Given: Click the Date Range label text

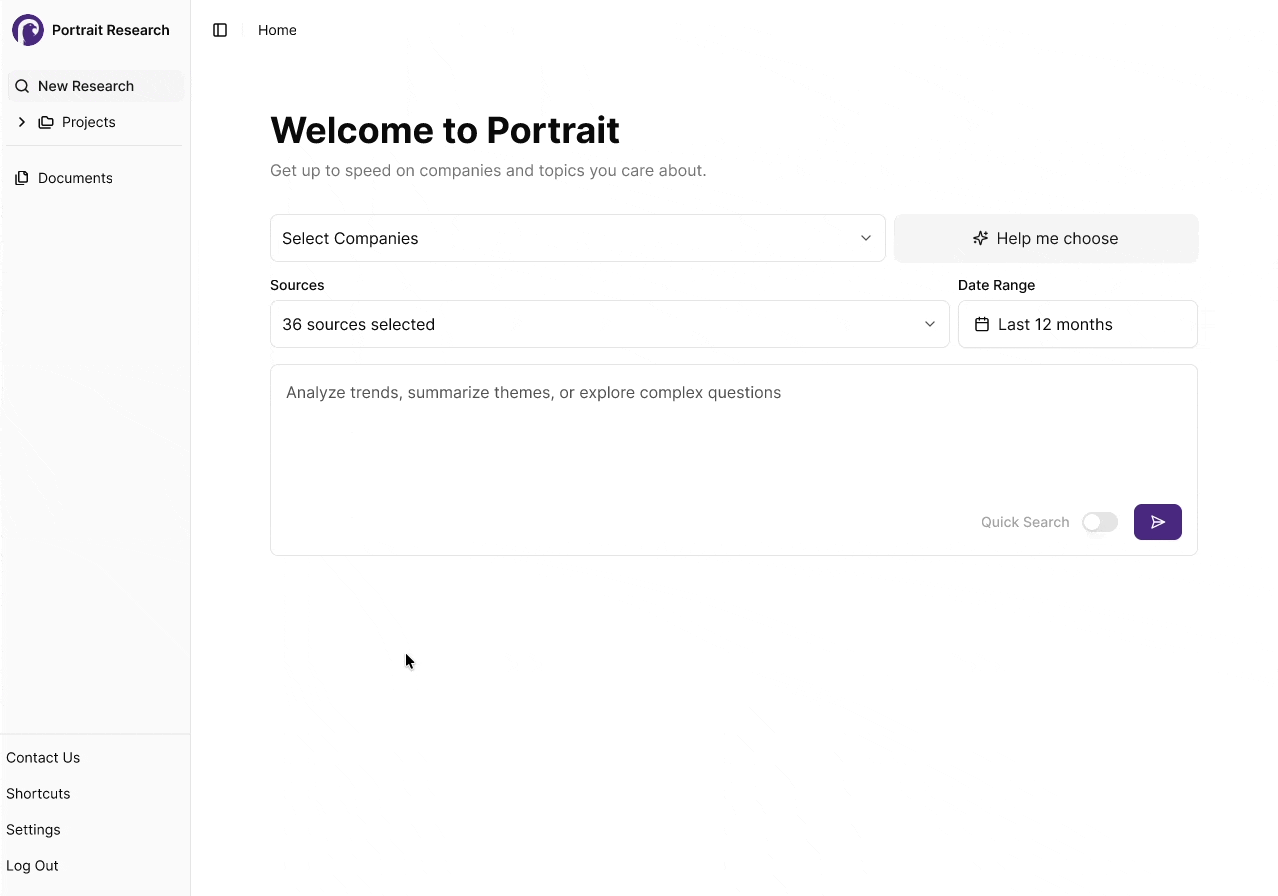Looking at the screenshot, I should coord(997,285).
